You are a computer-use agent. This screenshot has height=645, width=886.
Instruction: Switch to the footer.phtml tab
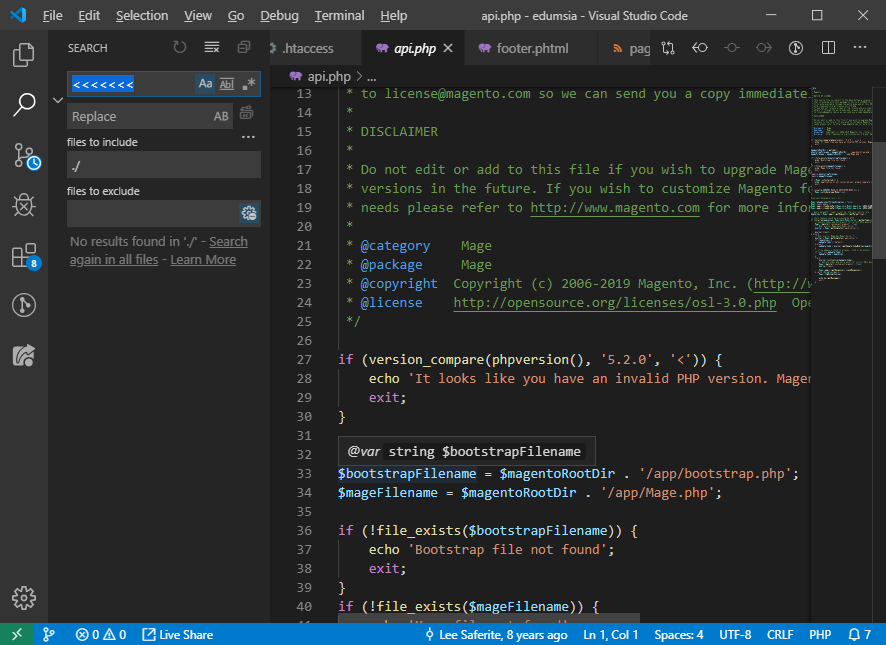tap(531, 48)
